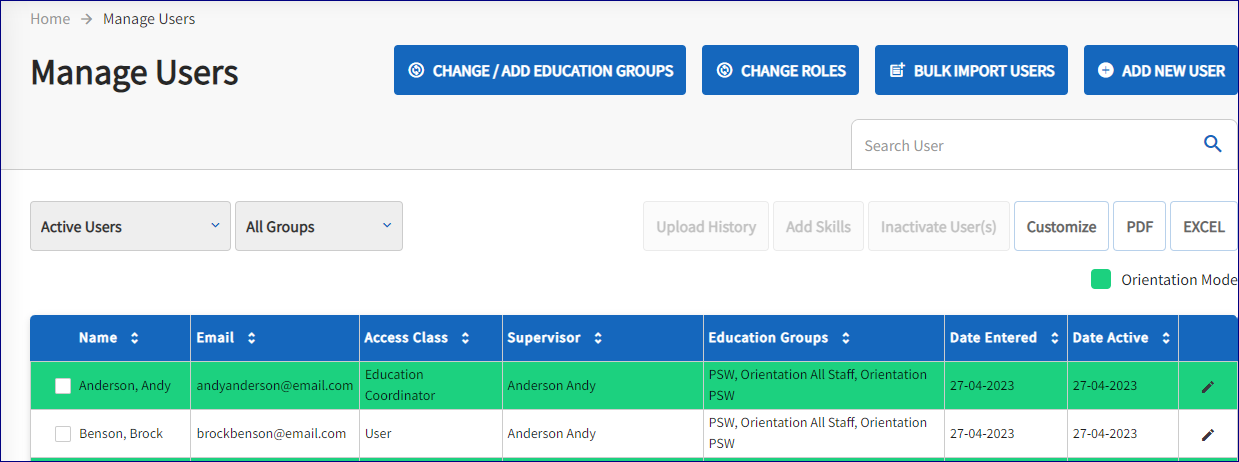Sort by Date Active column arrows
This screenshot has width=1239, height=462.
[1166, 338]
